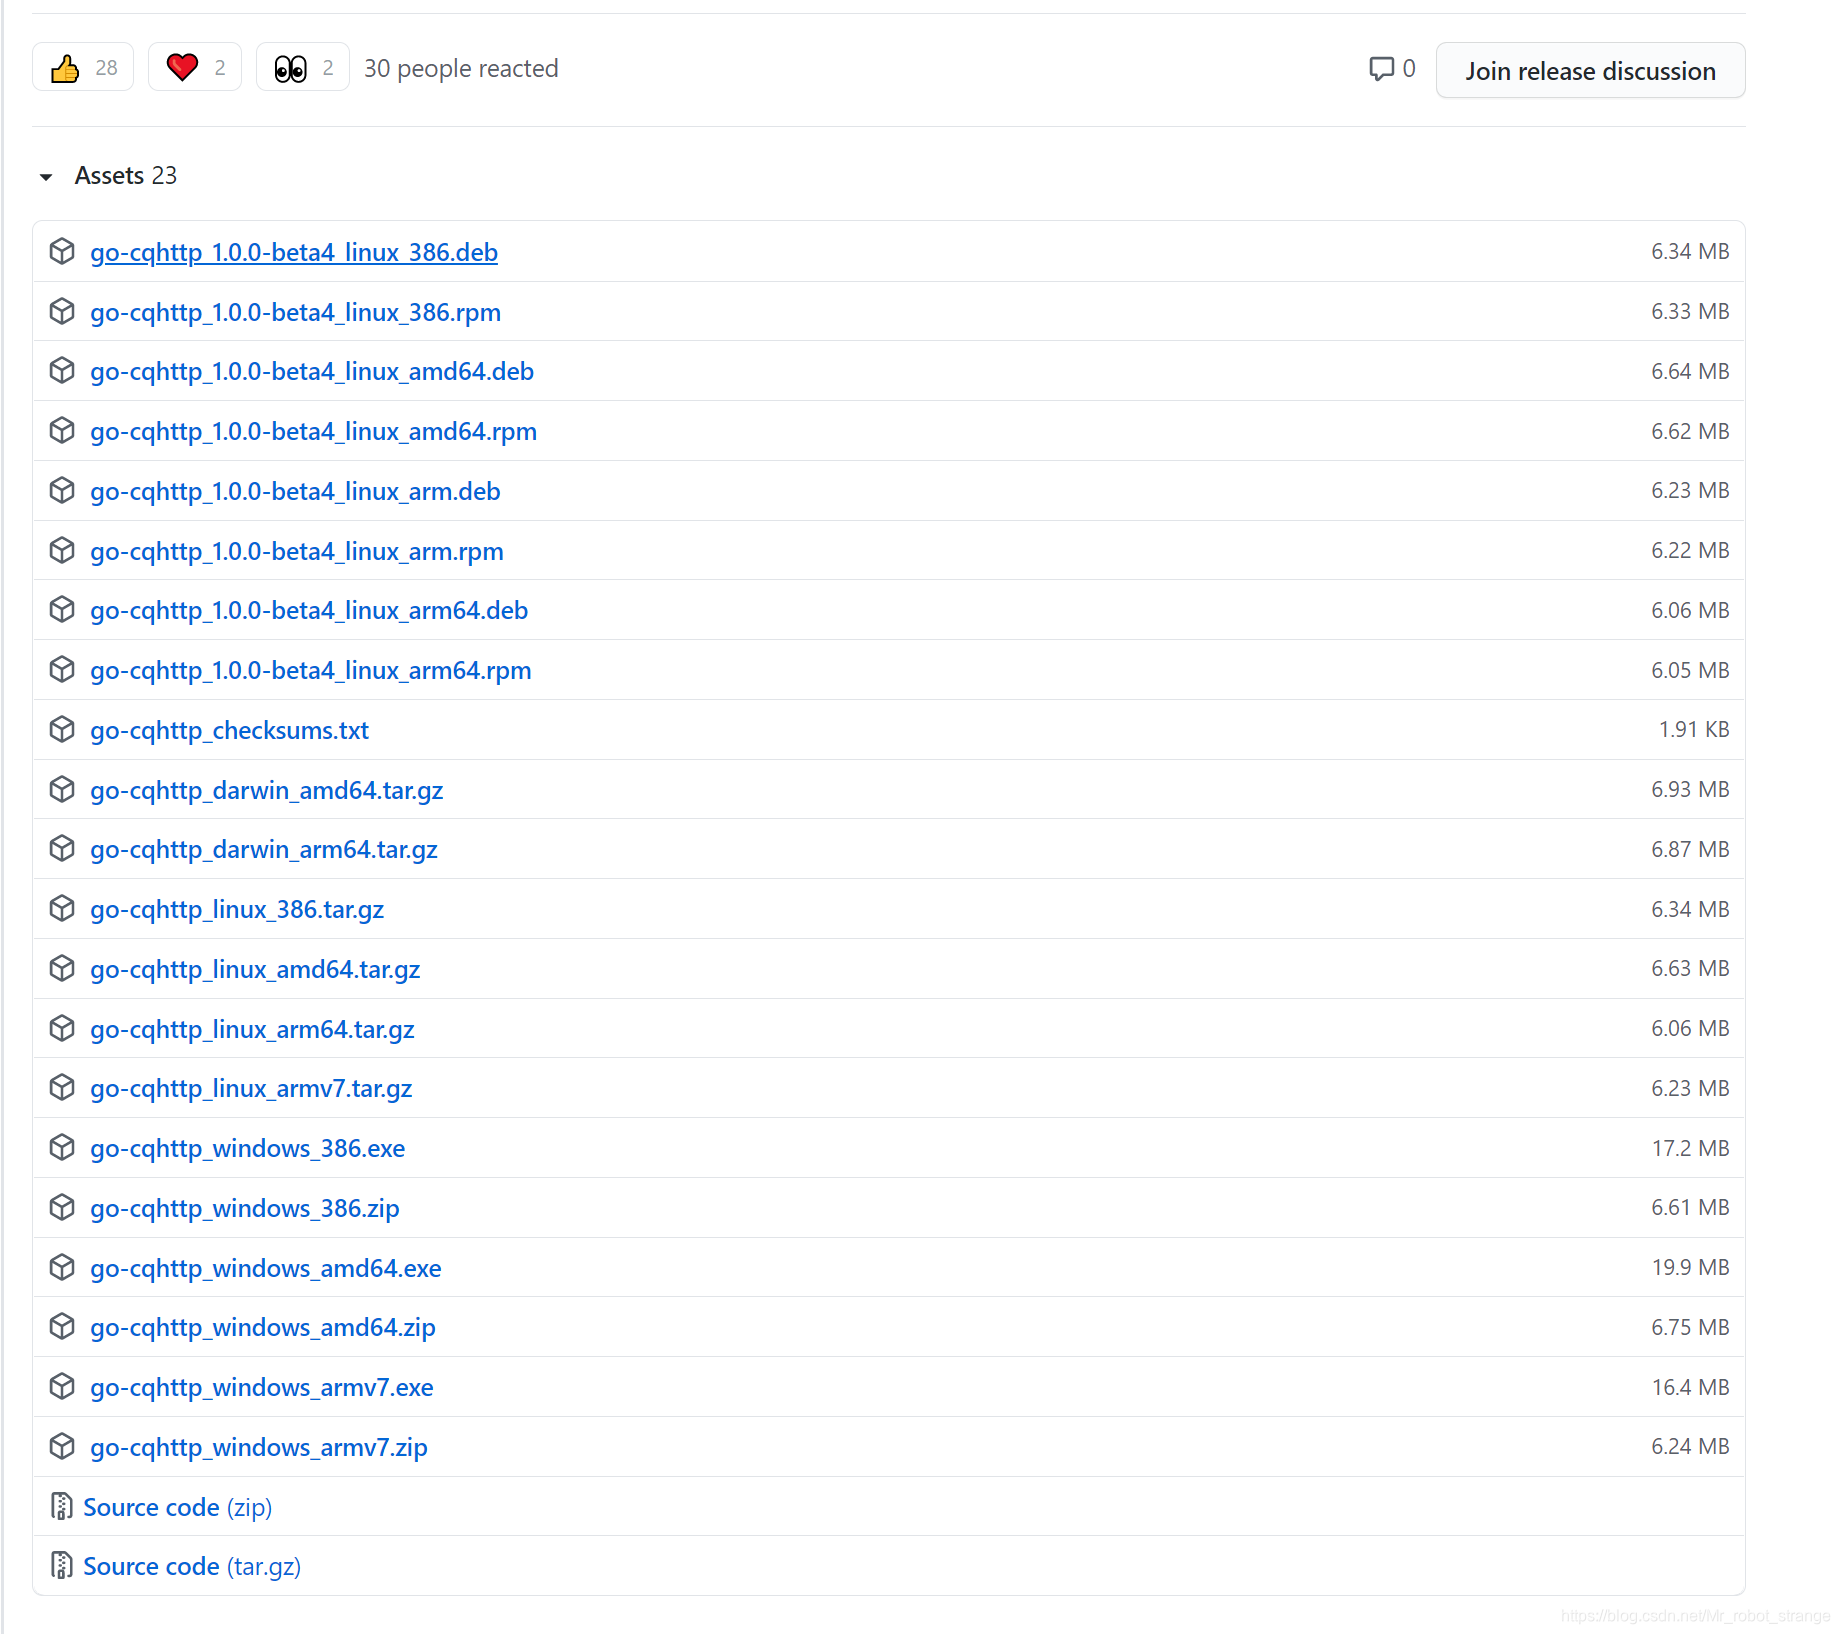
Task: Click package icon beside linux_amd64.deb
Action: click(x=62, y=370)
